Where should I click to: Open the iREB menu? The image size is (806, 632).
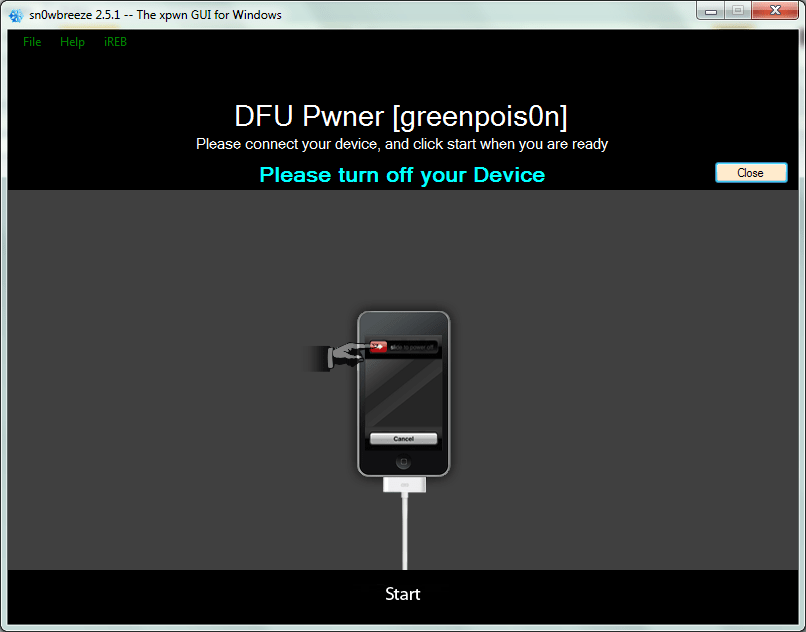click(115, 42)
